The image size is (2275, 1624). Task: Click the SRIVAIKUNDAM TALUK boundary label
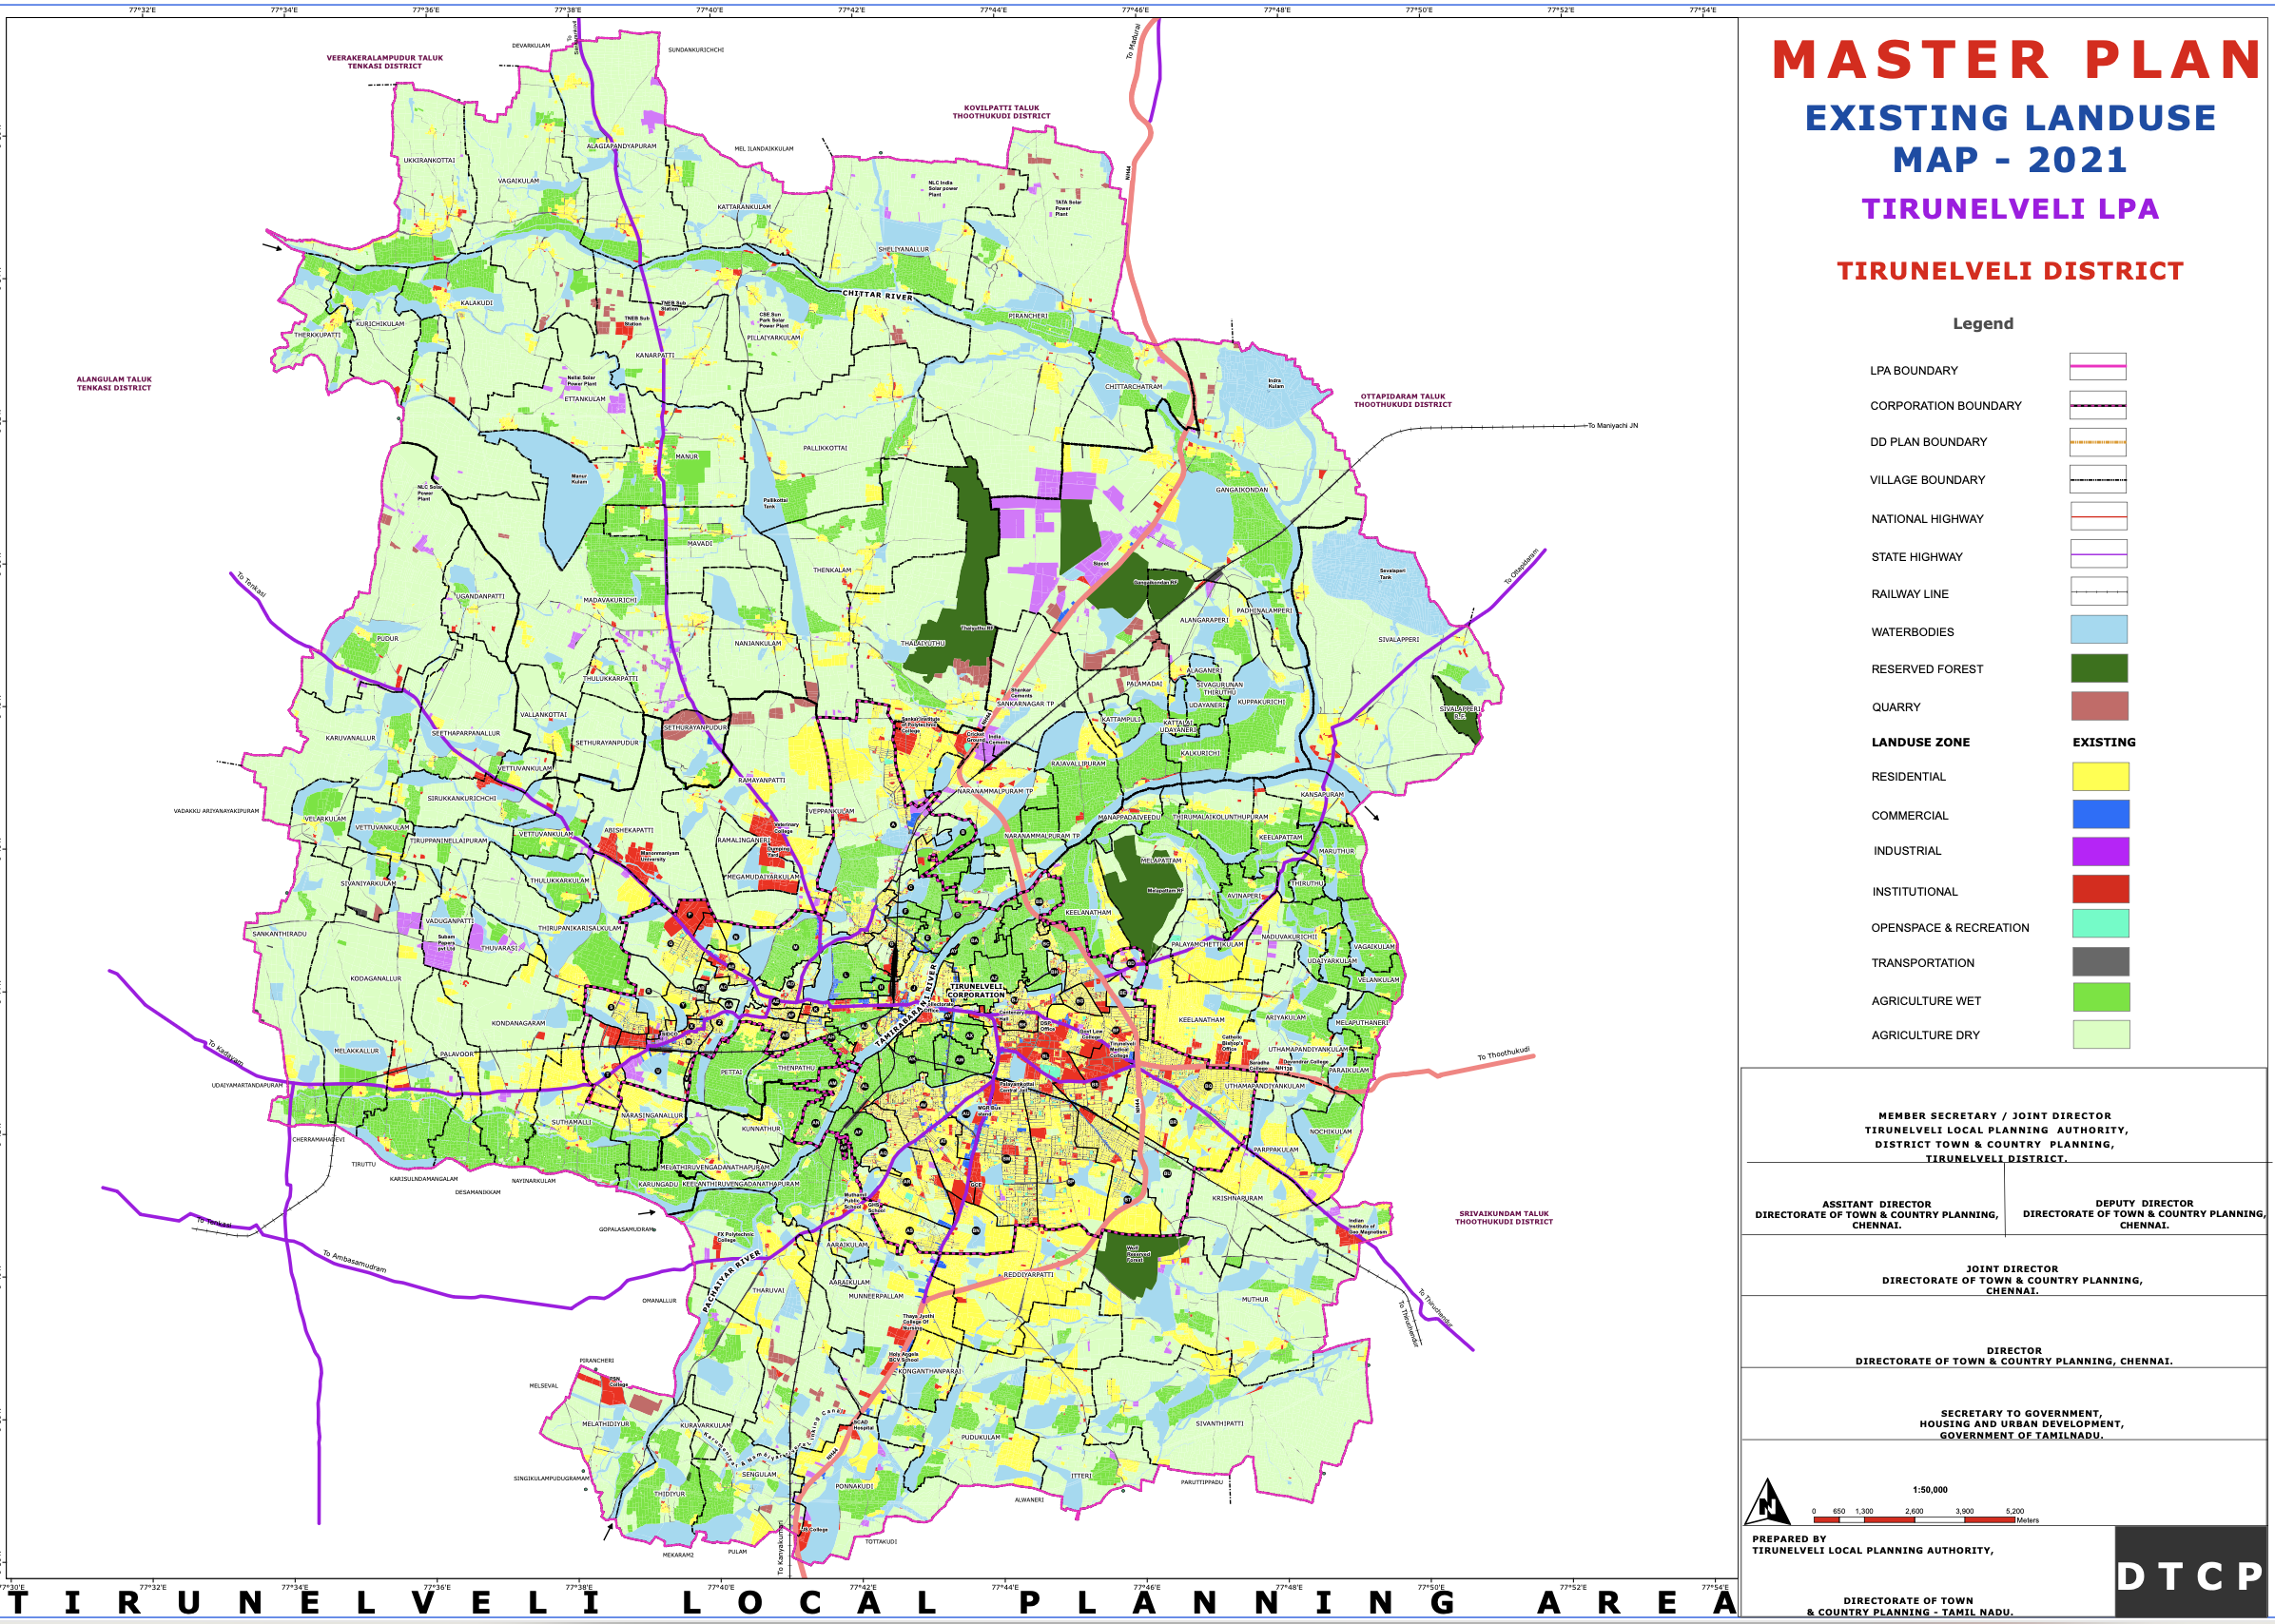click(x=1503, y=1217)
